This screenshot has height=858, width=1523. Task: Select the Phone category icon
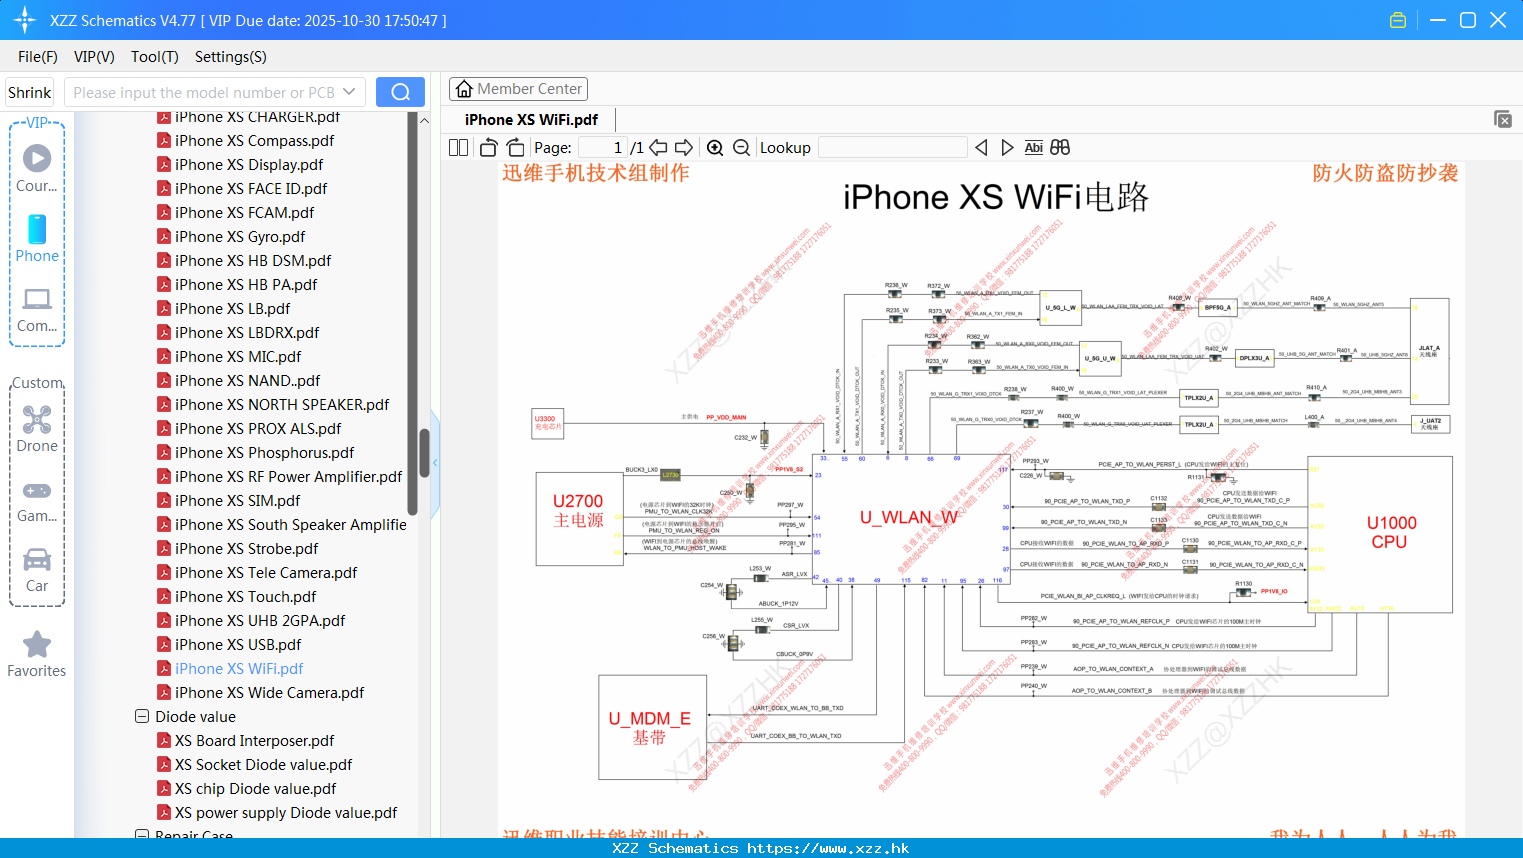coord(37,229)
